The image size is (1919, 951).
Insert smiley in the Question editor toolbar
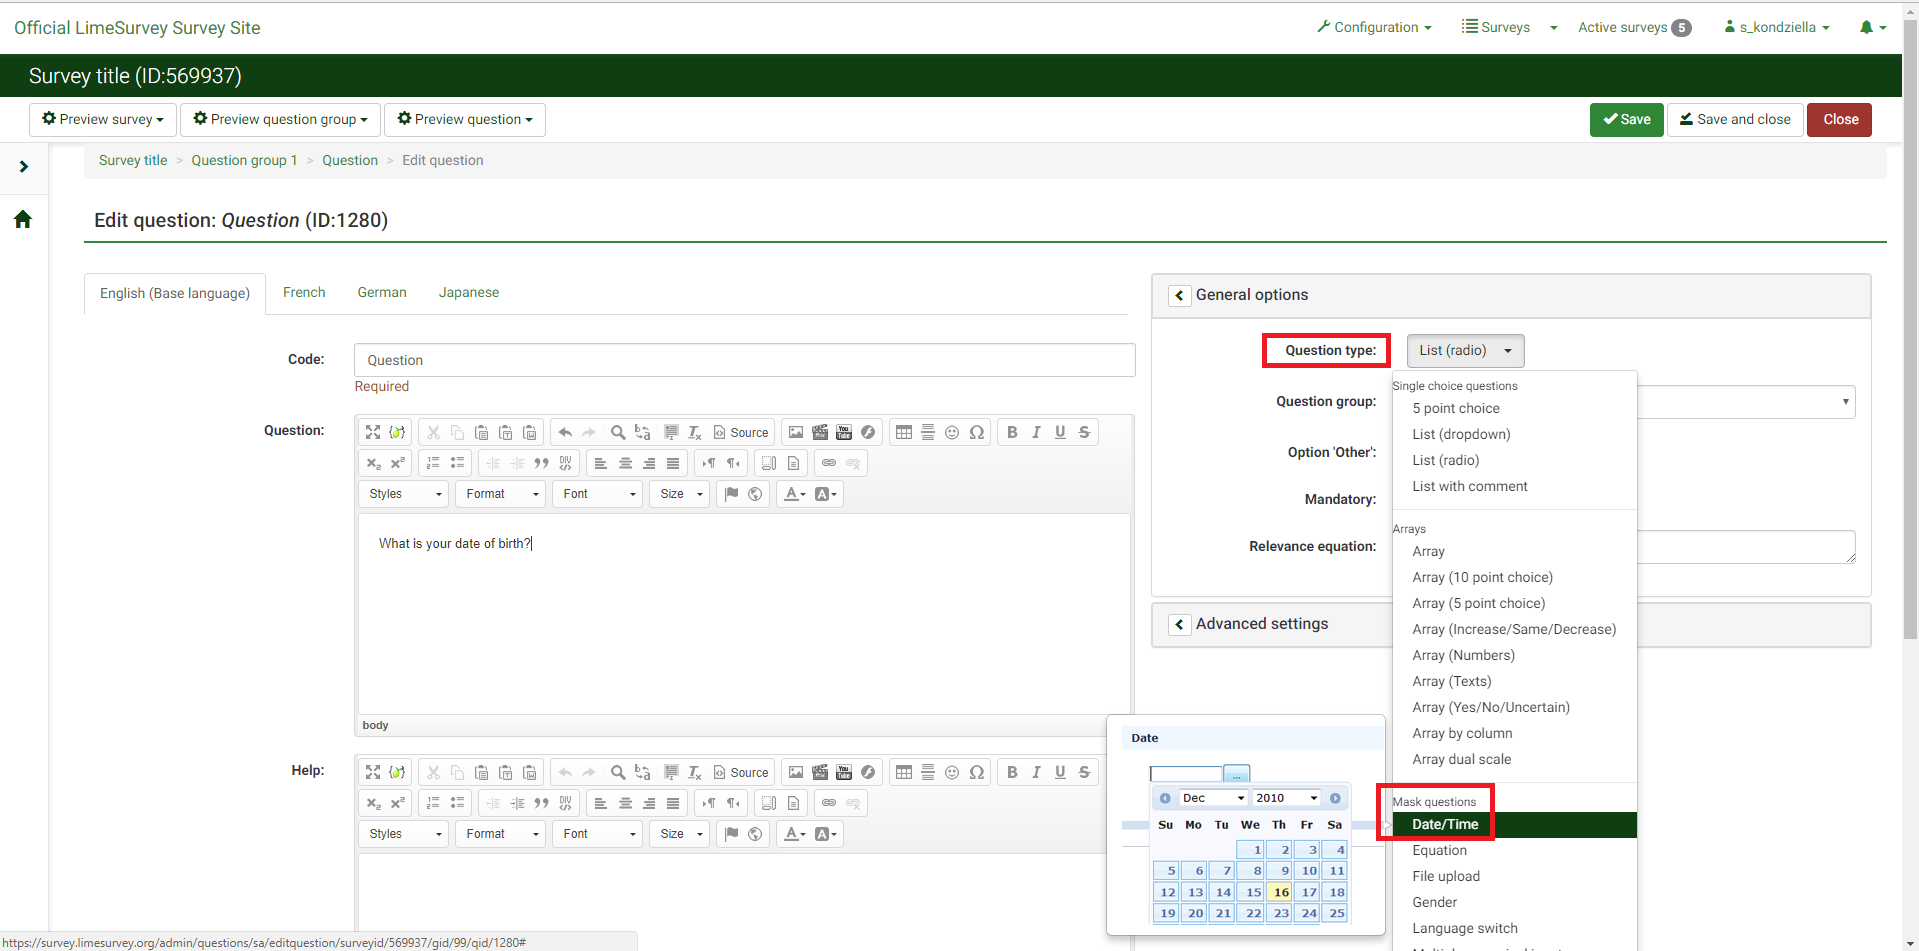point(952,432)
